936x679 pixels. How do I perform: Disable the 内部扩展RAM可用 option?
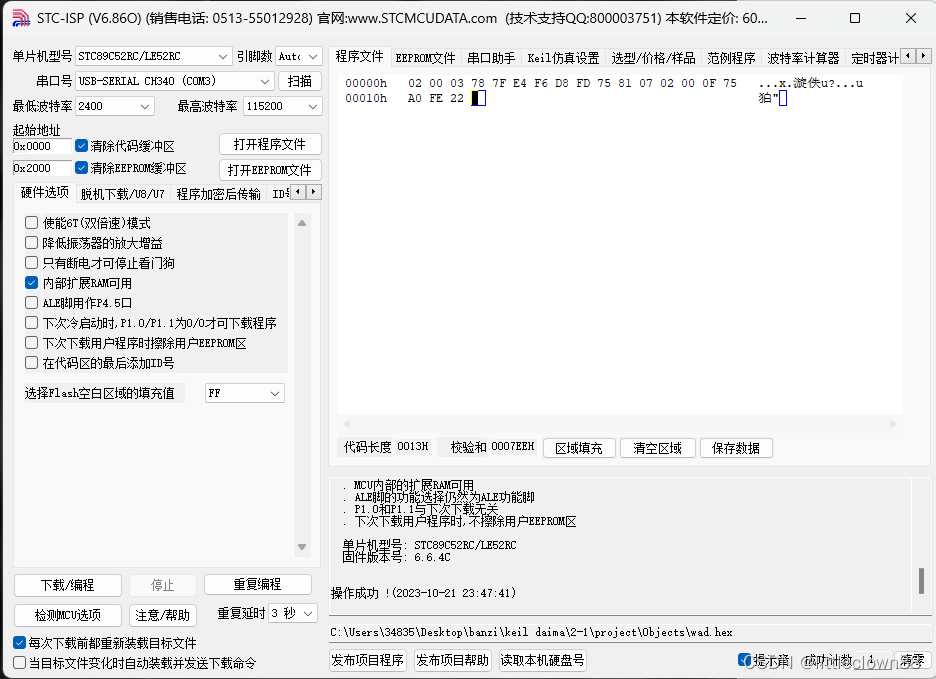pos(31,282)
